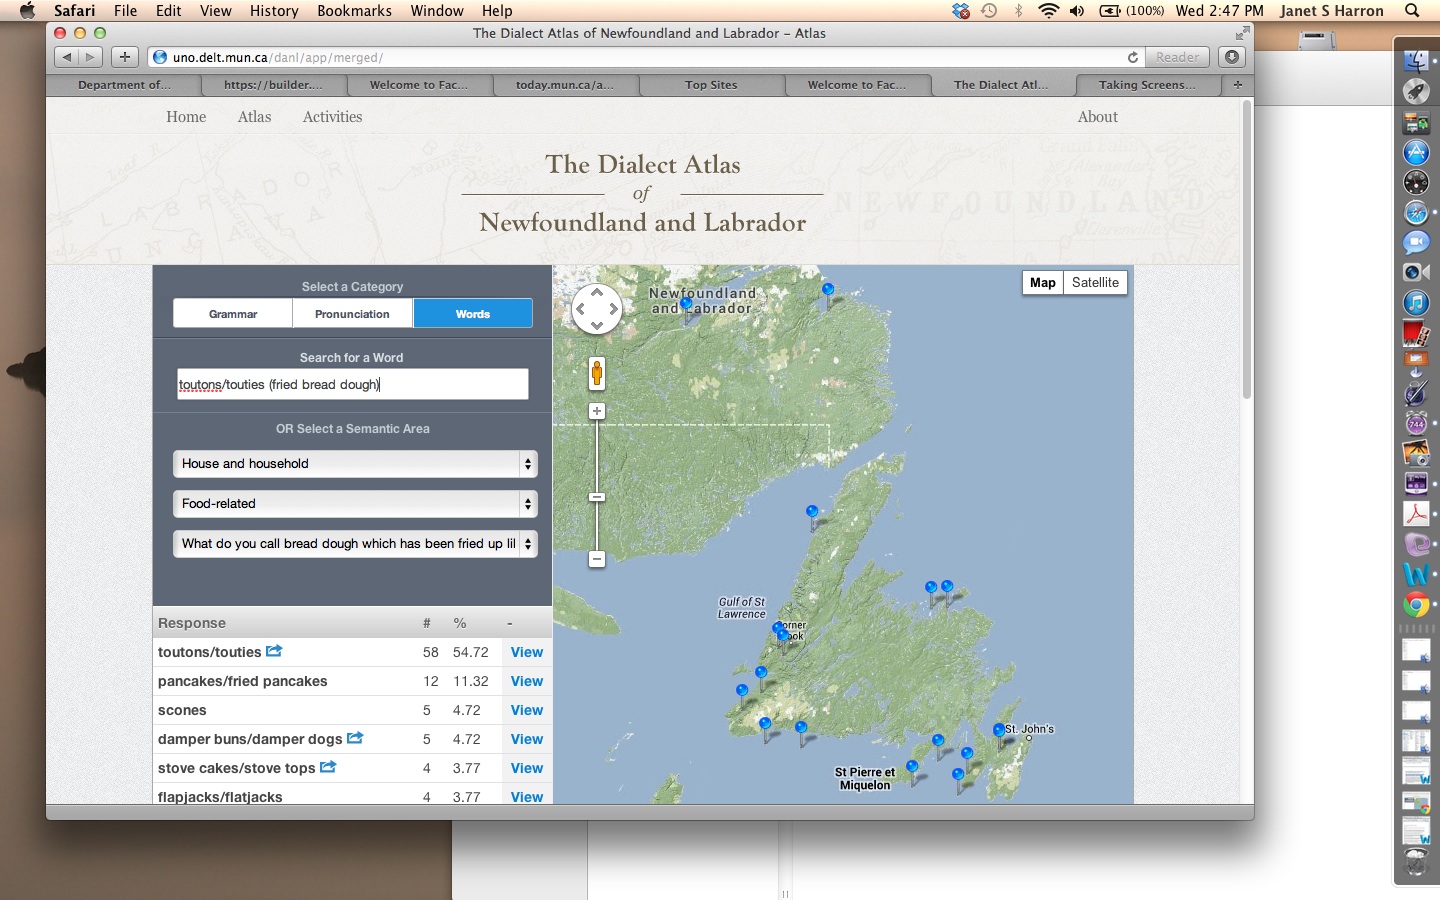Open Dropbox menu bar icon
1440x900 pixels.
pos(961,11)
